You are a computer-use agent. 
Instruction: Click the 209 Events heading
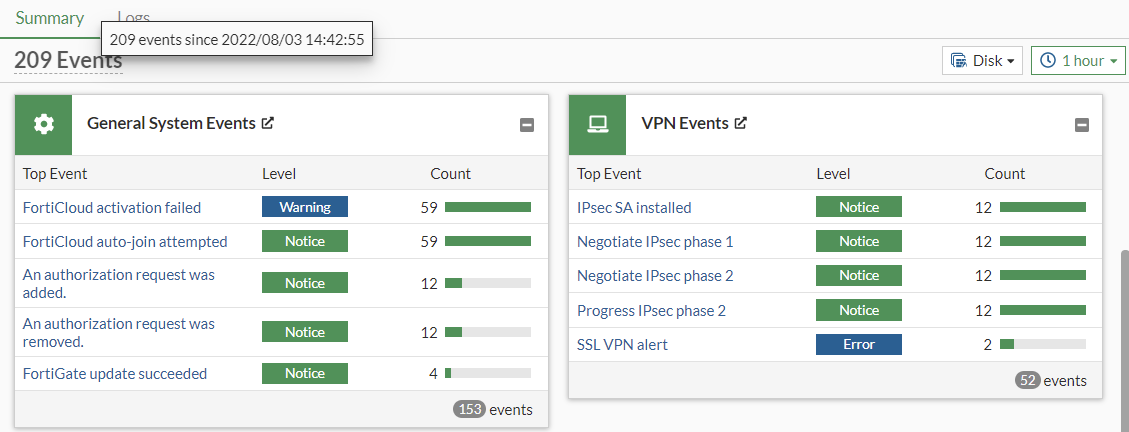click(x=68, y=60)
